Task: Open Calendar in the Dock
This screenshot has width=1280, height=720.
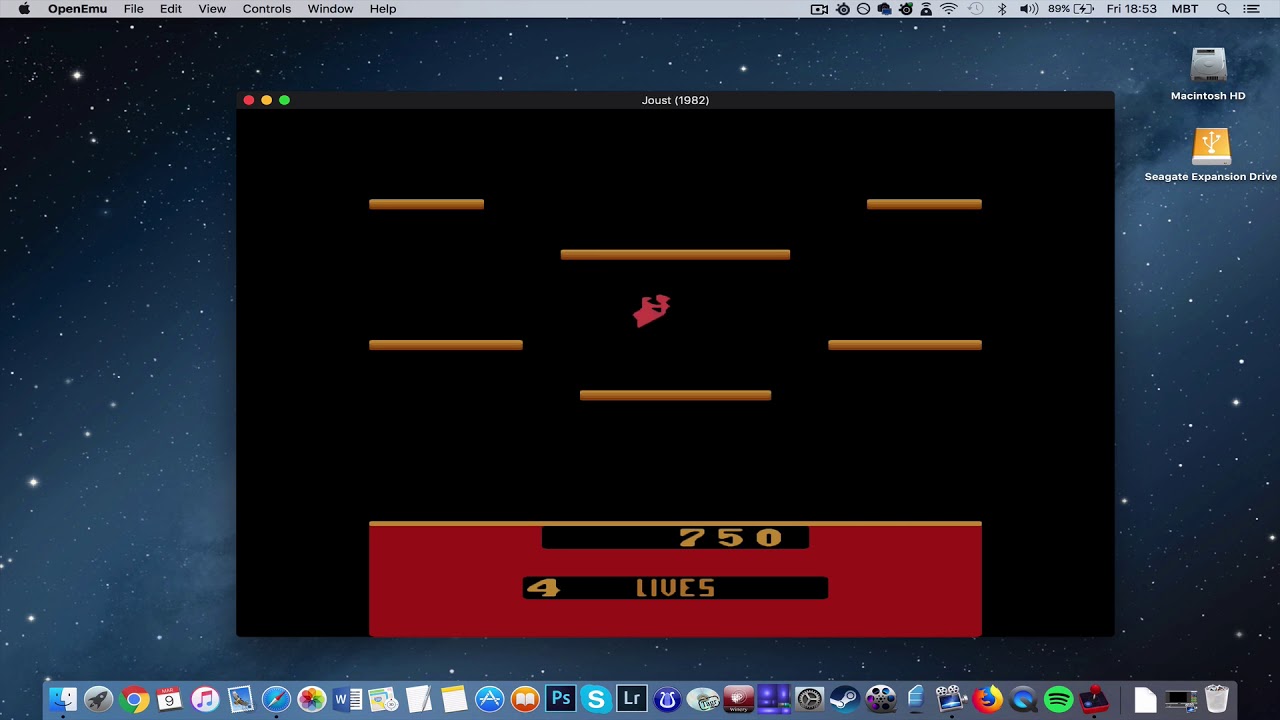Action: [x=169, y=699]
